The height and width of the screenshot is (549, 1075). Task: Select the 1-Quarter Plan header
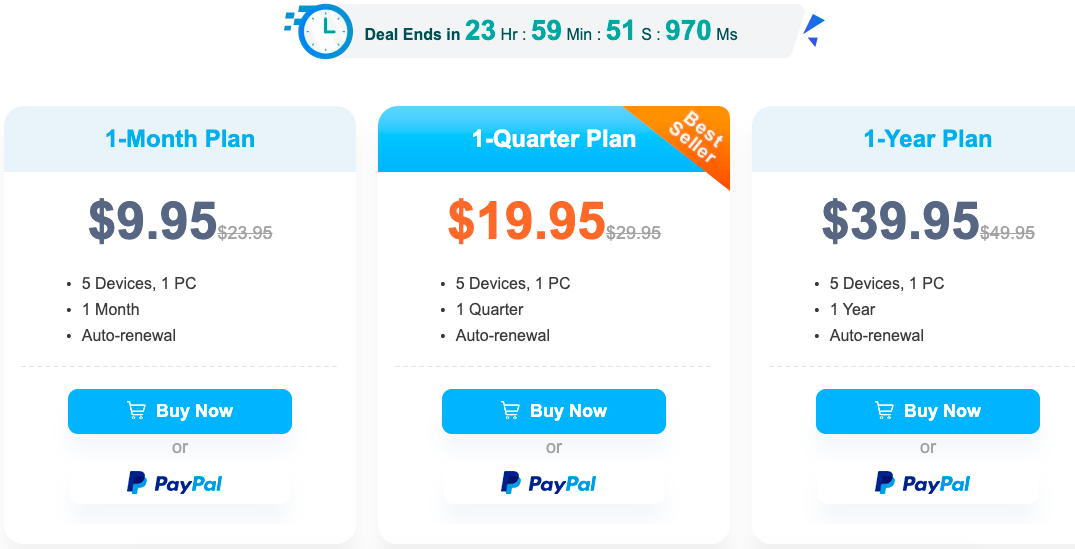[x=554, y=139]
